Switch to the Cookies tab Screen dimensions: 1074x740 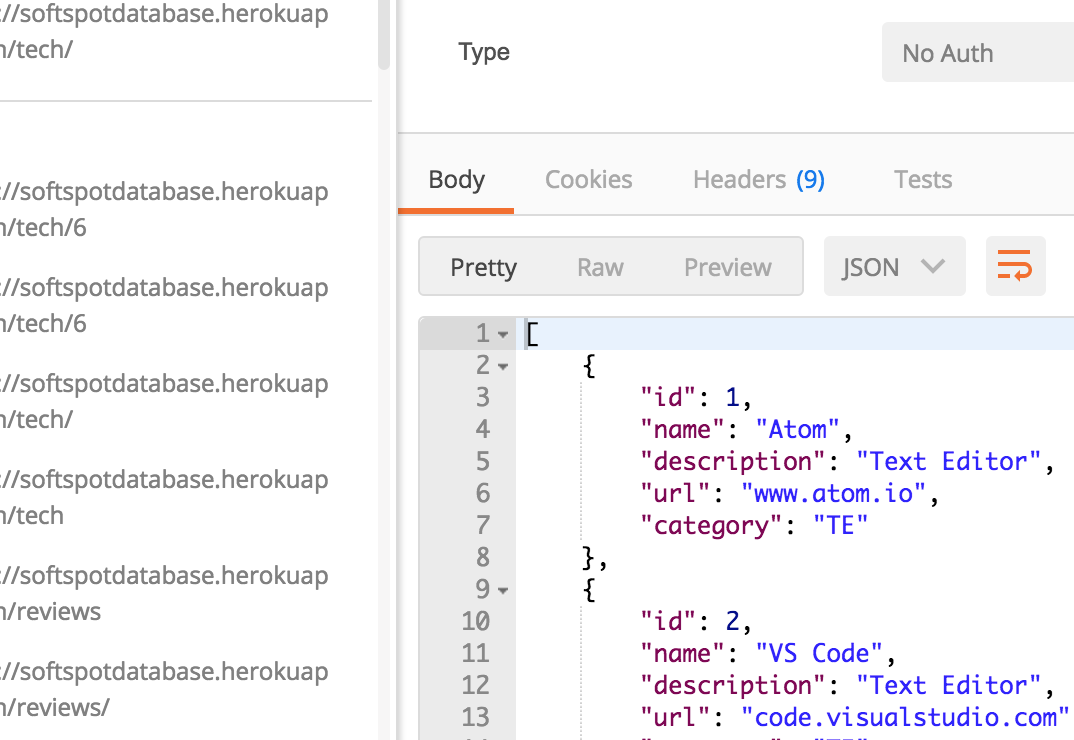(588, 180)
